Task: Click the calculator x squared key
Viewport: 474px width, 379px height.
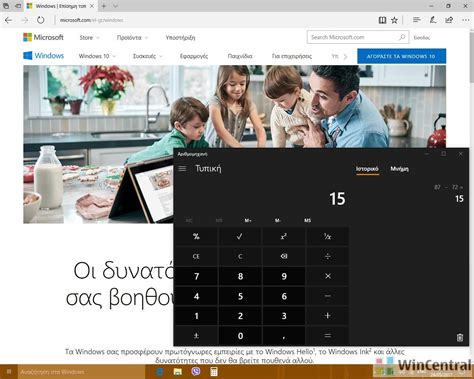Action: 283,236
